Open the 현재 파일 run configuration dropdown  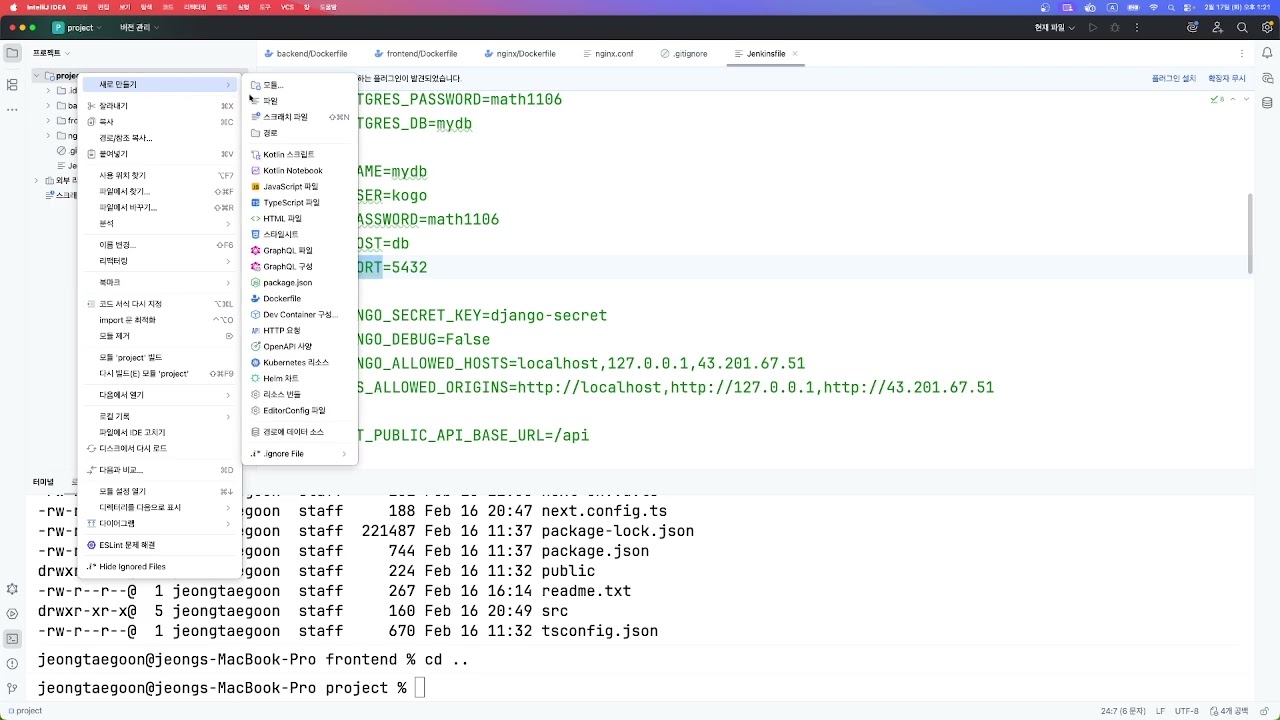click(1055, 28)
